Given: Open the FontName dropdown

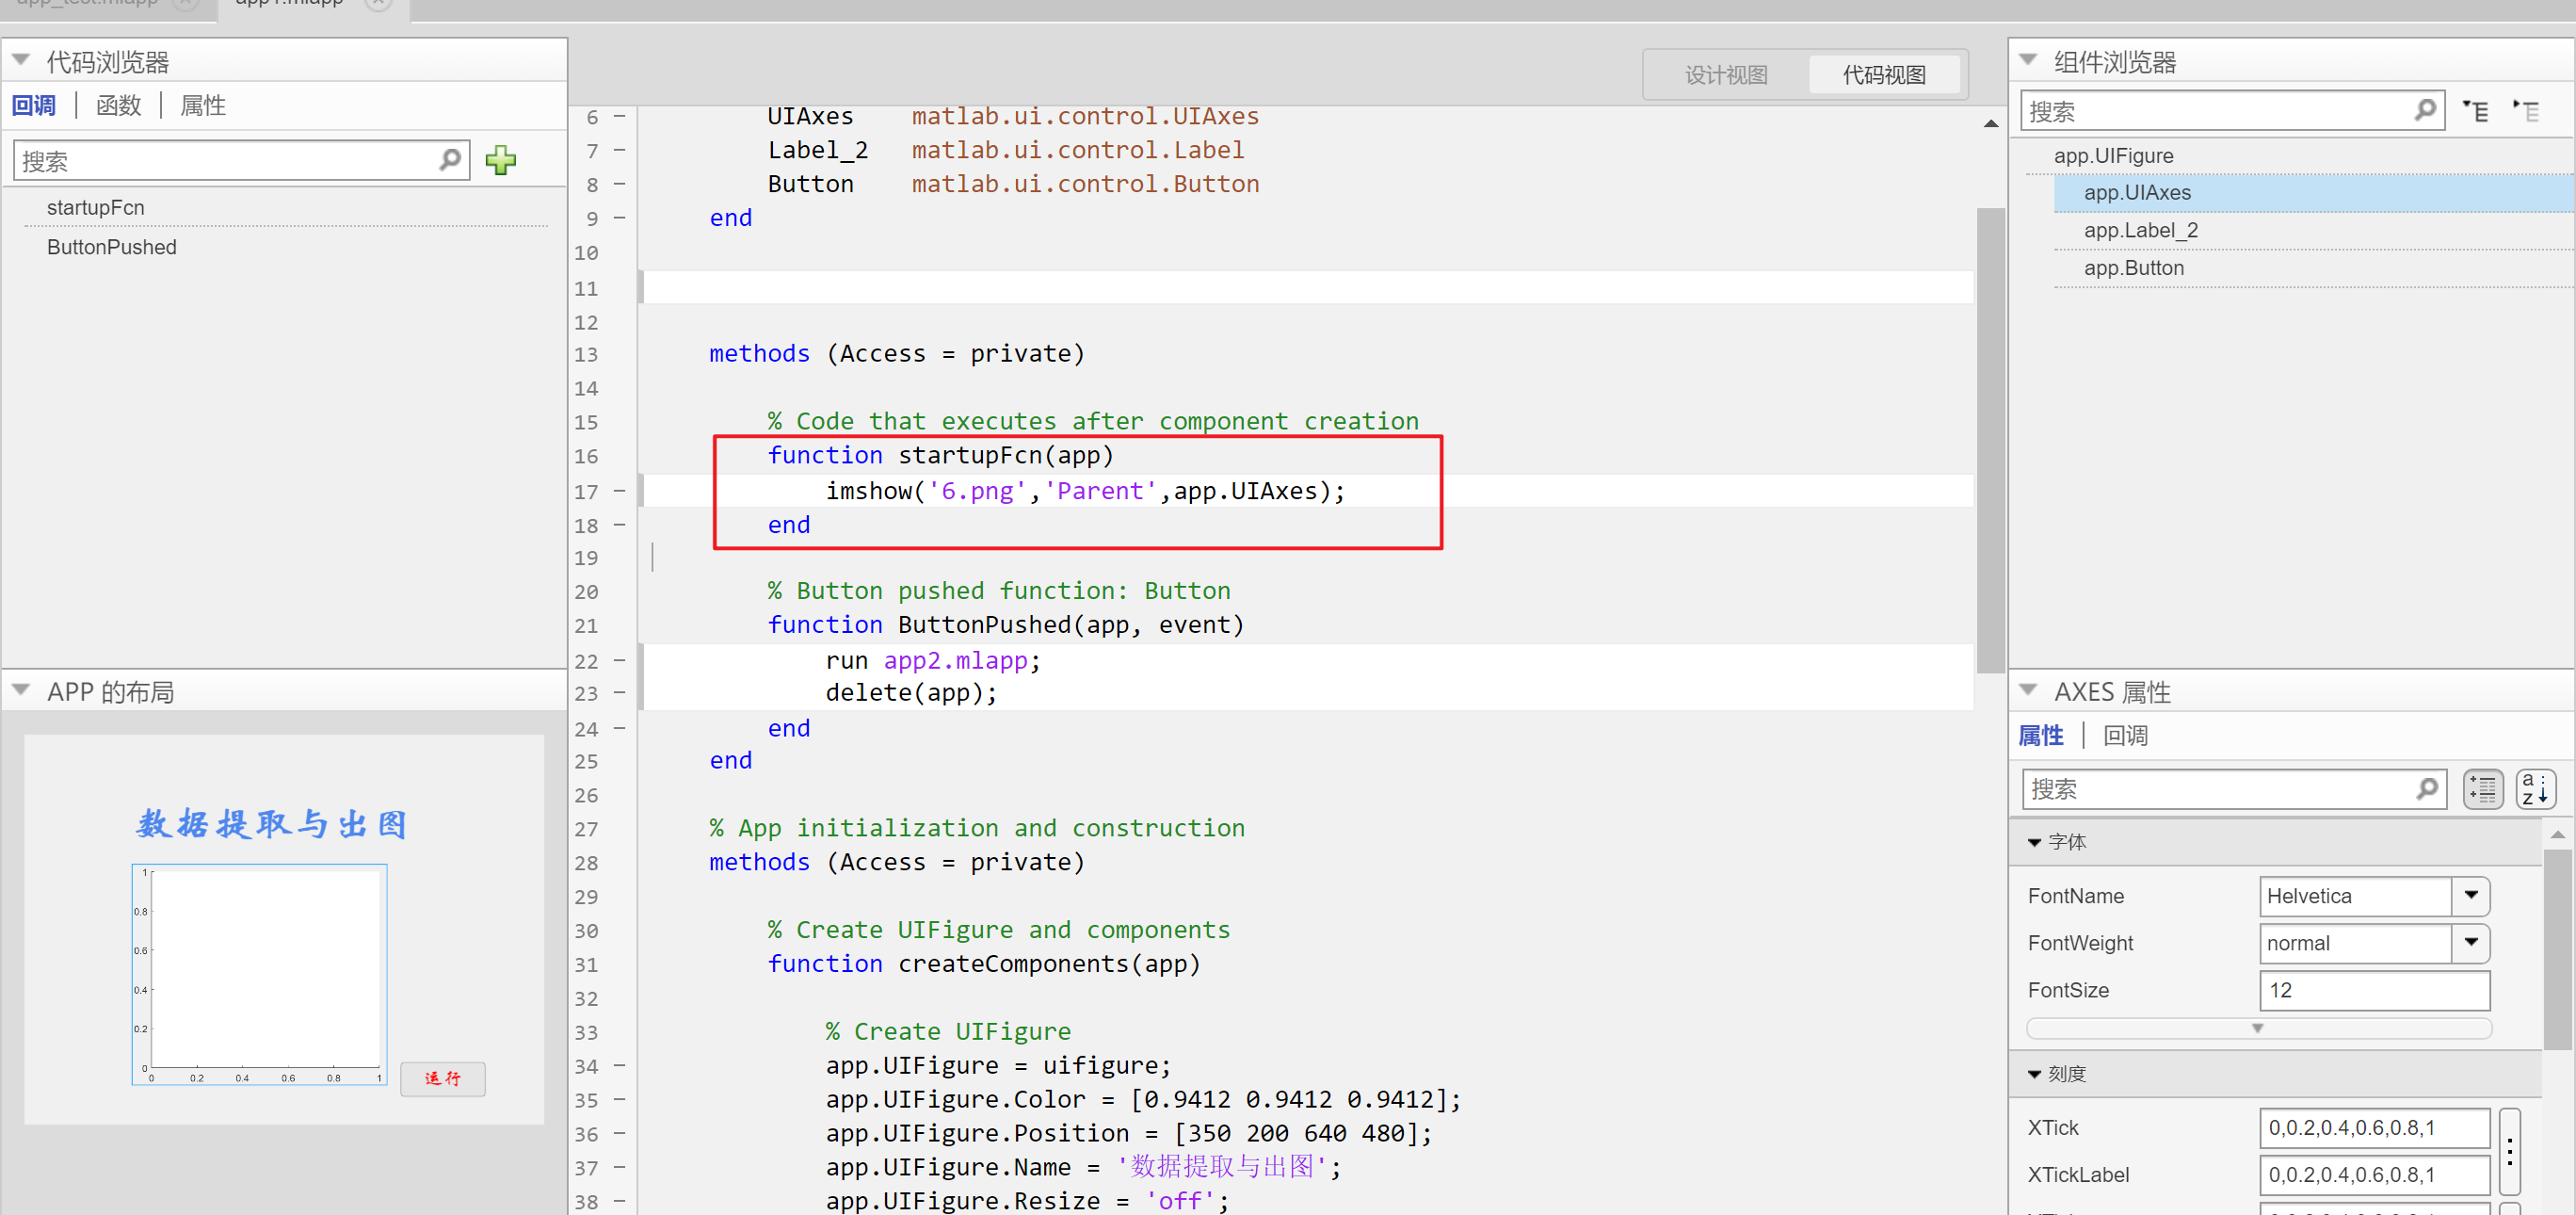Looking at the screenshot, I should click(2471, 896).
